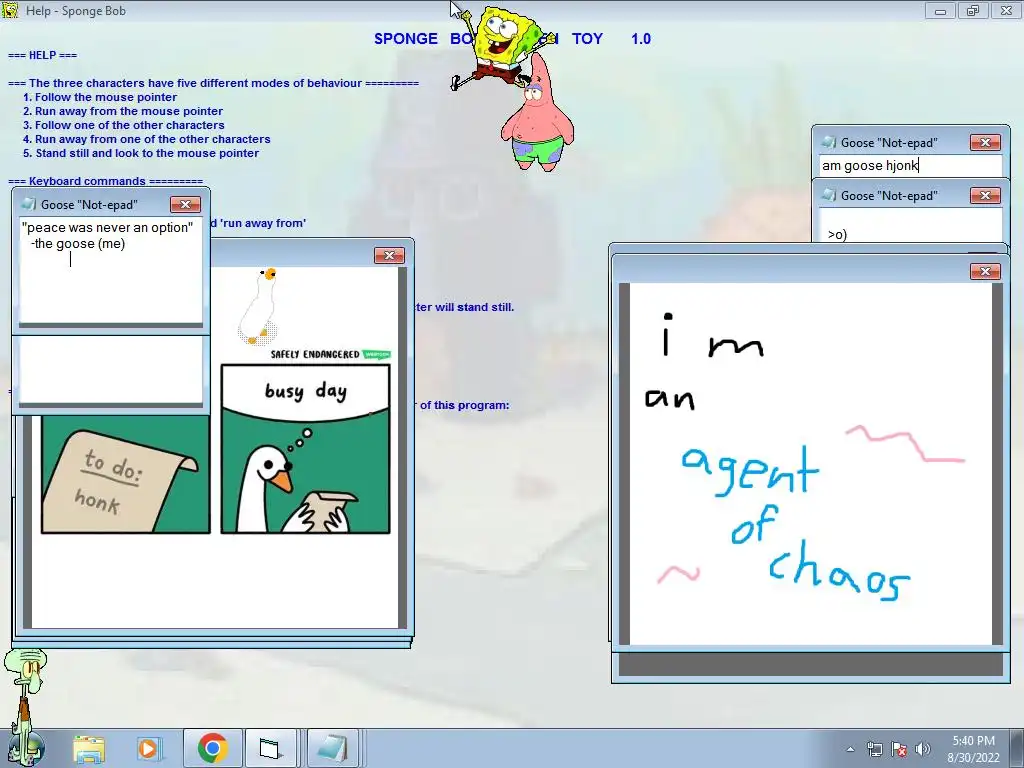This screenshot has height=768, width=1024.
Task: Close the Help - Sponge Bob window
Action: (x=1006, y=10)
